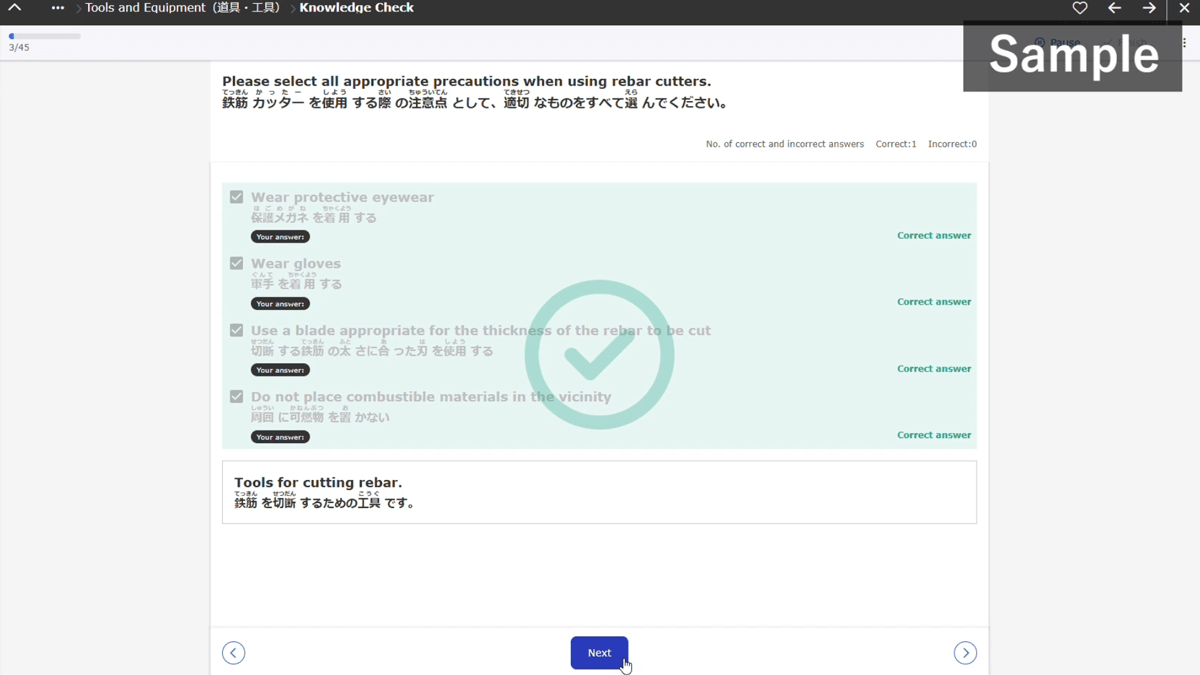Close the knowledge check with X
The height and width of the screenshot is (675, 1200).
[x=1184, y=8]
